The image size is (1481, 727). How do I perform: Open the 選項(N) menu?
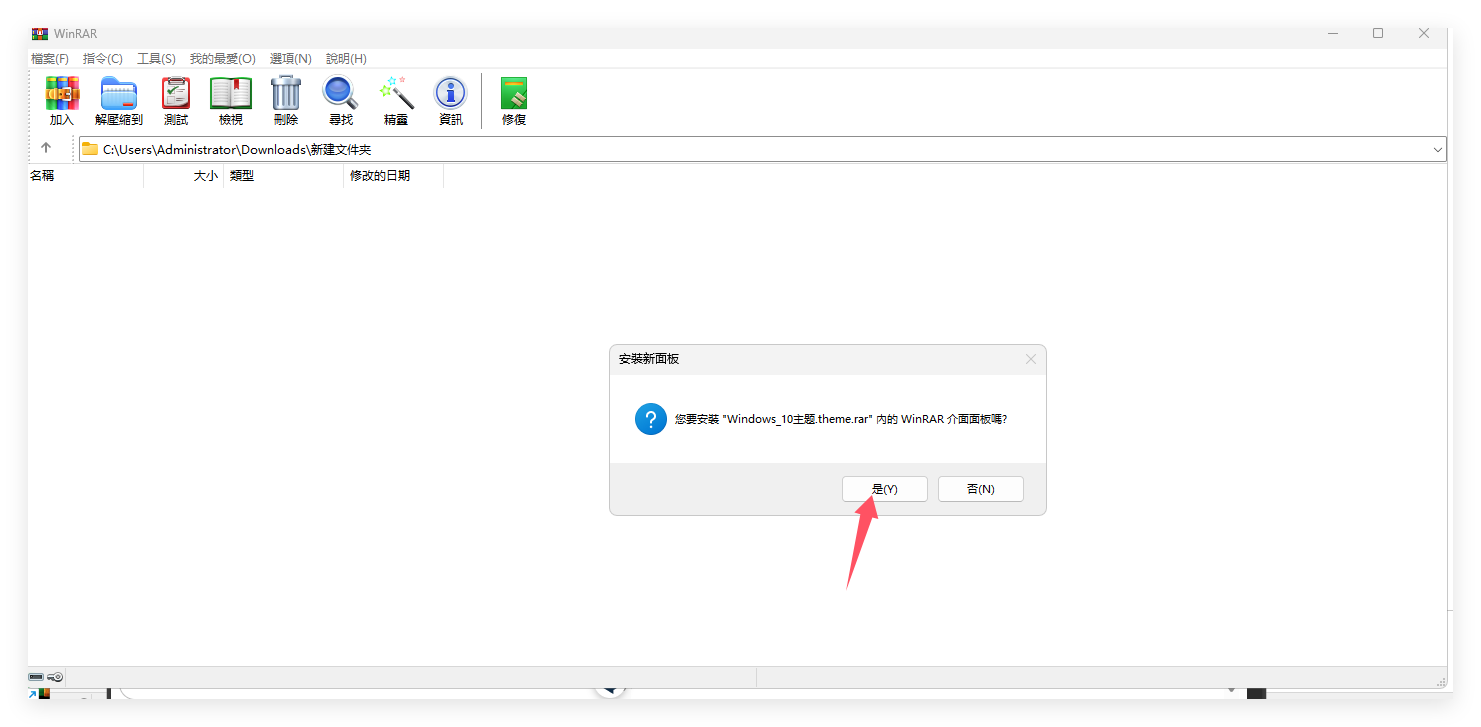291,59
